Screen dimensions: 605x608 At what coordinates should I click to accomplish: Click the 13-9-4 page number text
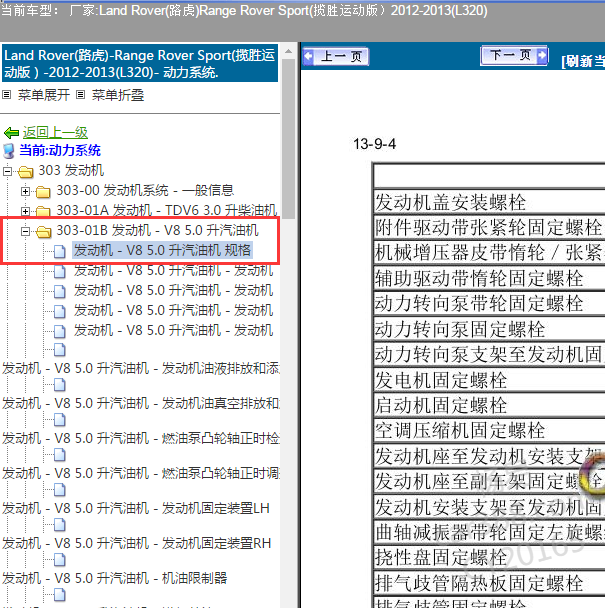374,144
